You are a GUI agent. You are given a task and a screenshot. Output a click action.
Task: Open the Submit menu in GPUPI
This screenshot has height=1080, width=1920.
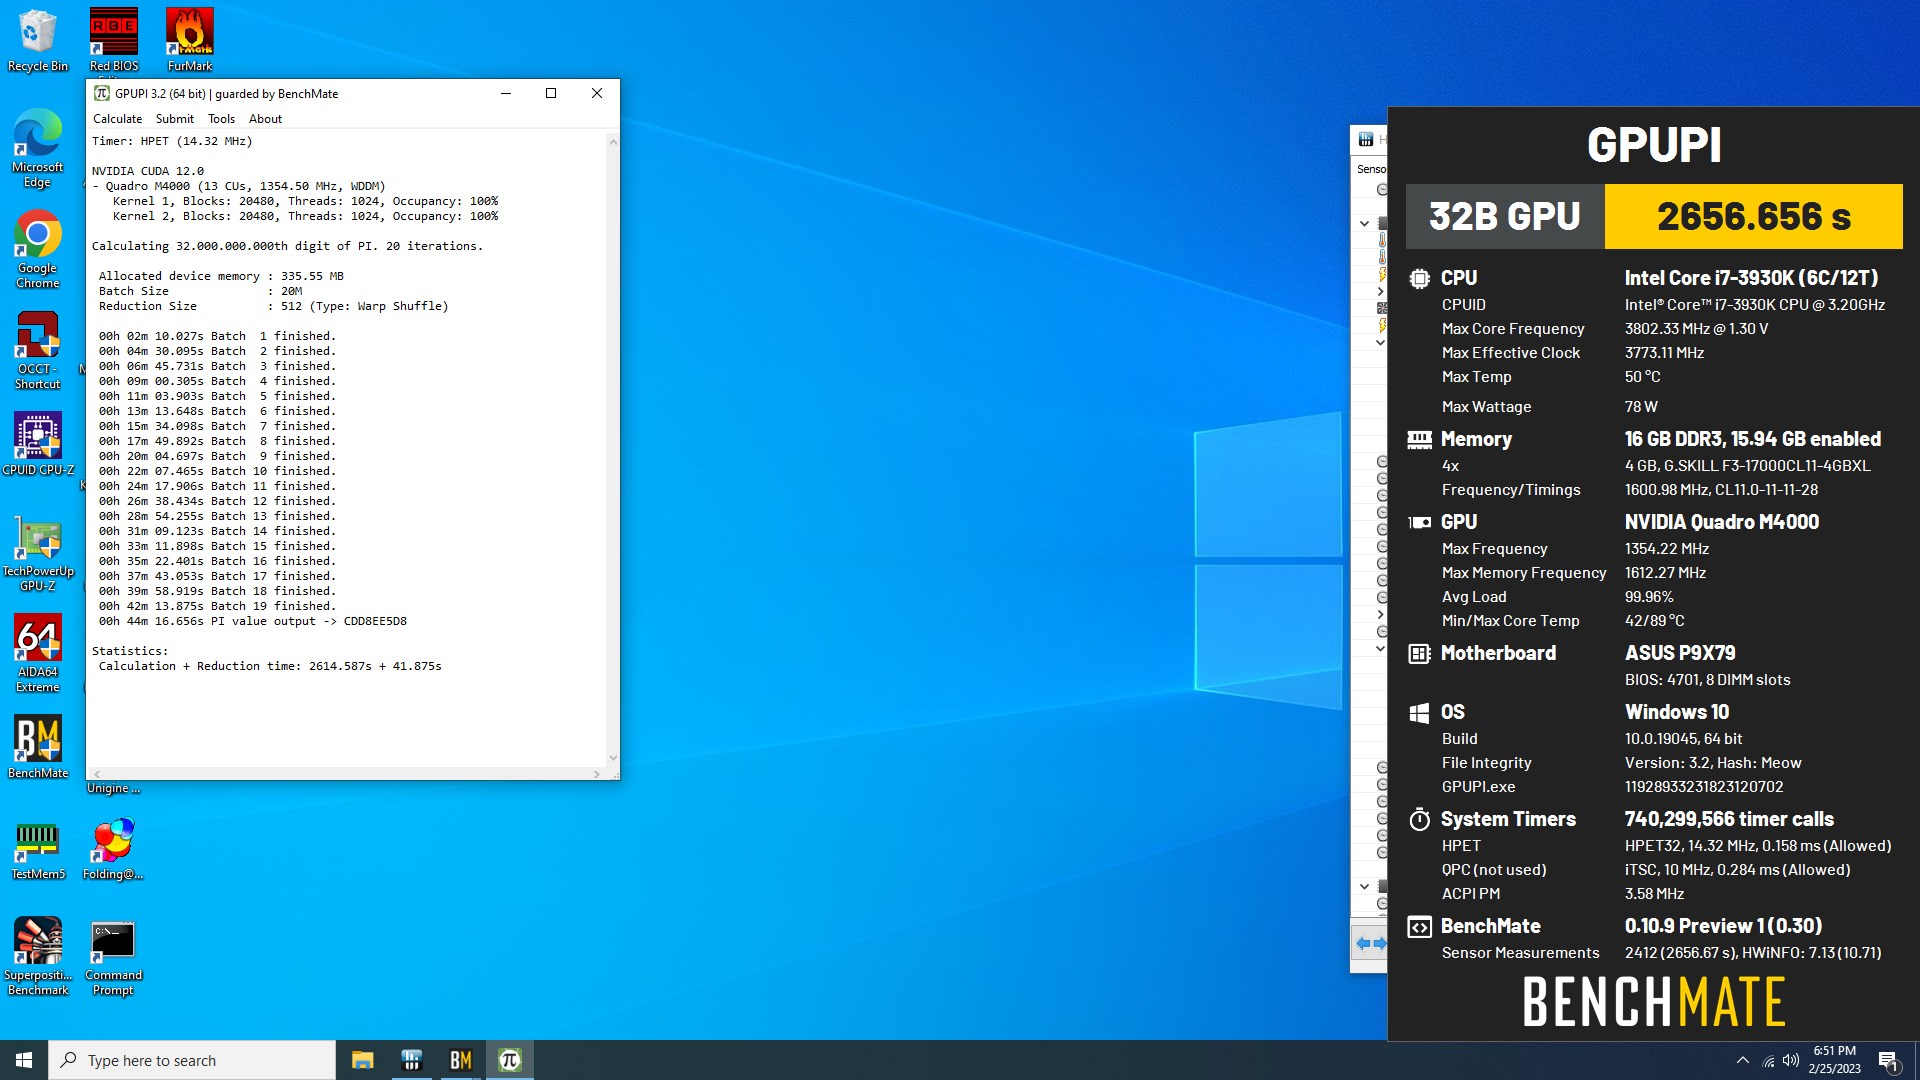click(175, 119)
